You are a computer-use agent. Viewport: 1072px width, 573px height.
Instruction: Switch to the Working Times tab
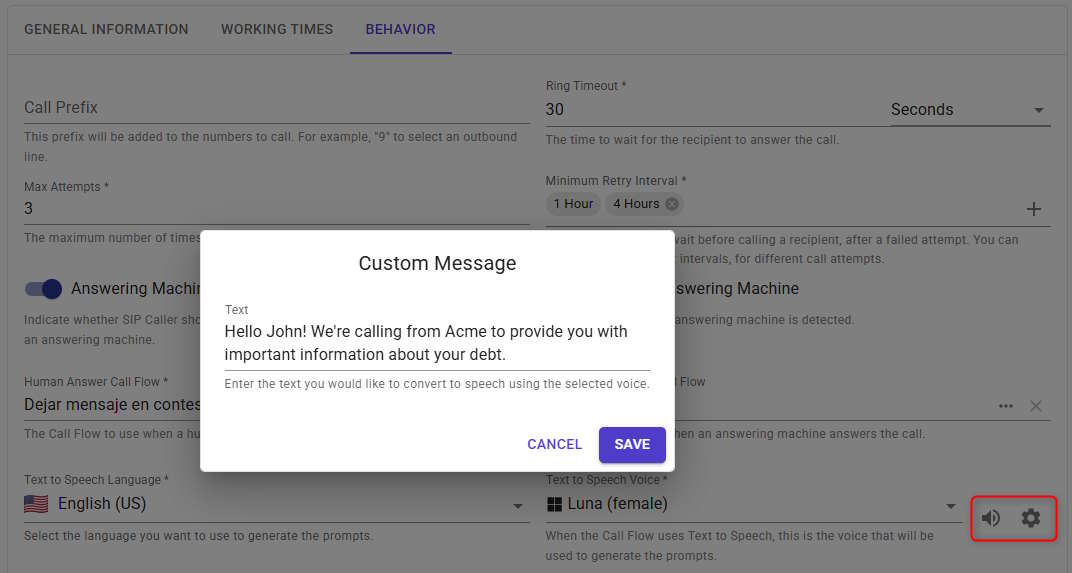pos(277,29)
